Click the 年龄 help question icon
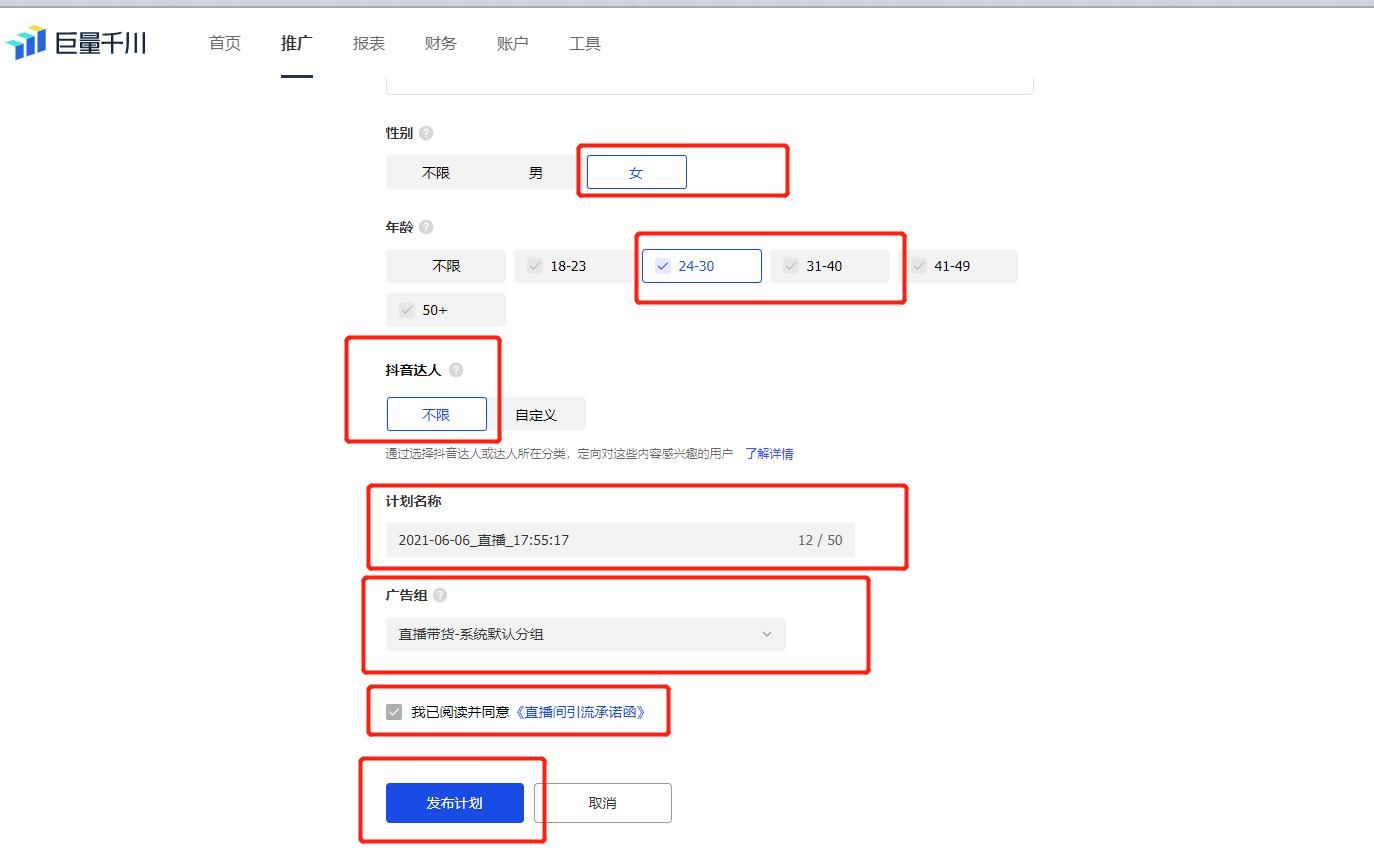Image resolution: width=1374 pixels, height=850 pixels. (427, 227)
